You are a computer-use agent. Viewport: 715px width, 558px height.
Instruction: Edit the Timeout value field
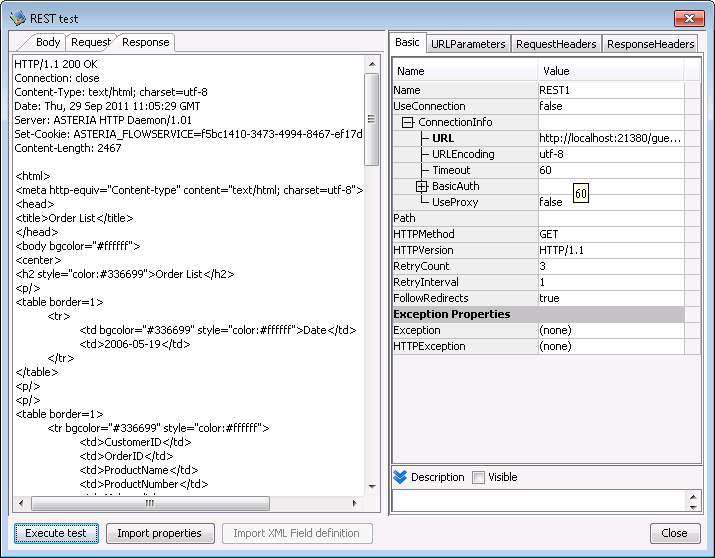tap(610, 170)
